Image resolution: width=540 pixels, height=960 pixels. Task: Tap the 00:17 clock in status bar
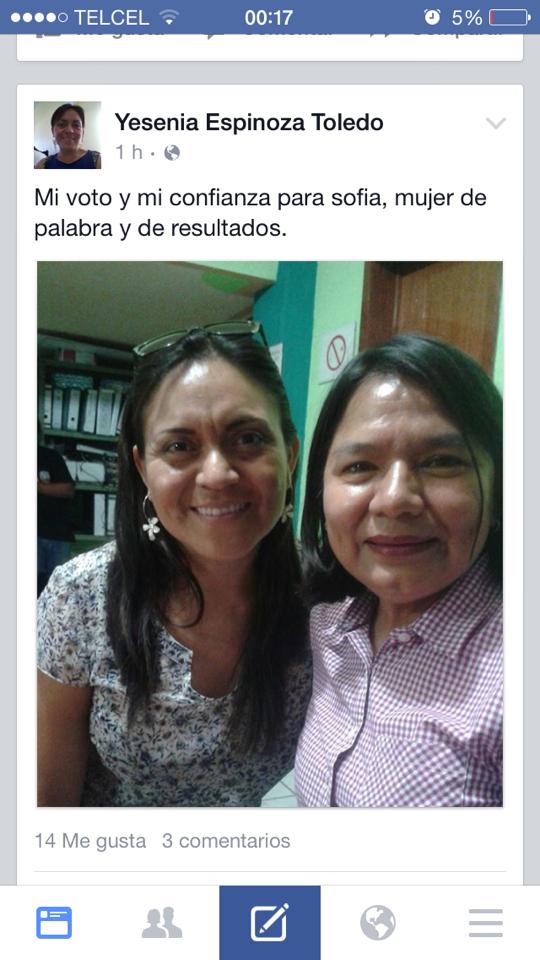(x=269, y=17)
